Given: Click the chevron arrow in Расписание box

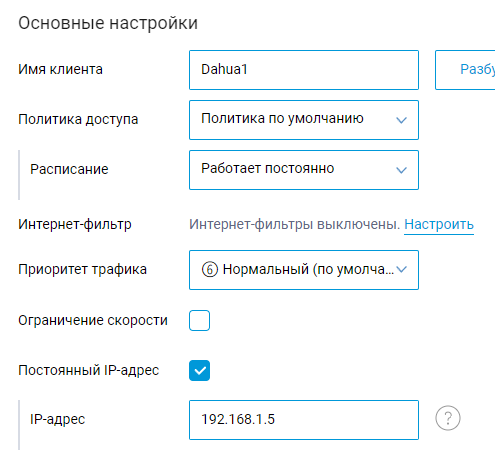Looking at the screenshot, I should point(401,170).
